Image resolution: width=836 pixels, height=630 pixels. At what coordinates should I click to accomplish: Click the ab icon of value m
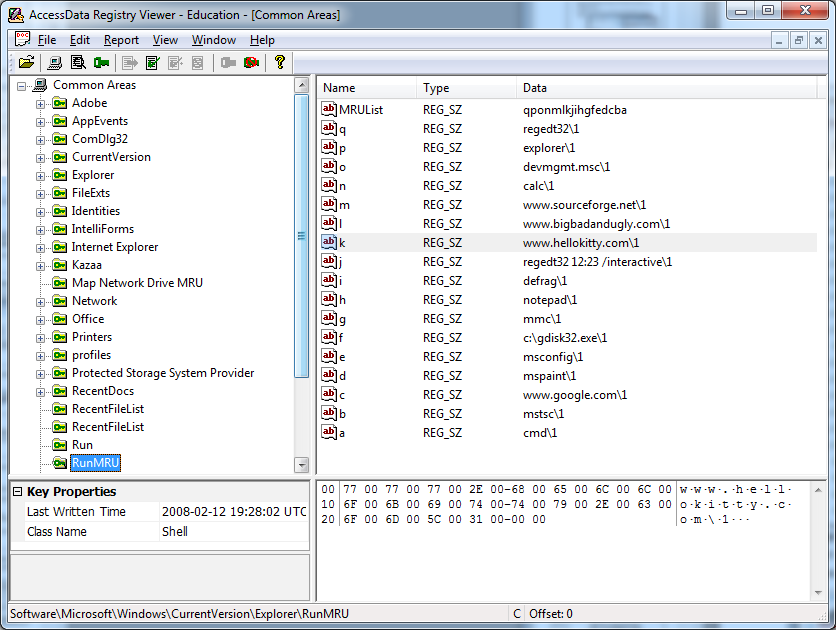(329, 204)
